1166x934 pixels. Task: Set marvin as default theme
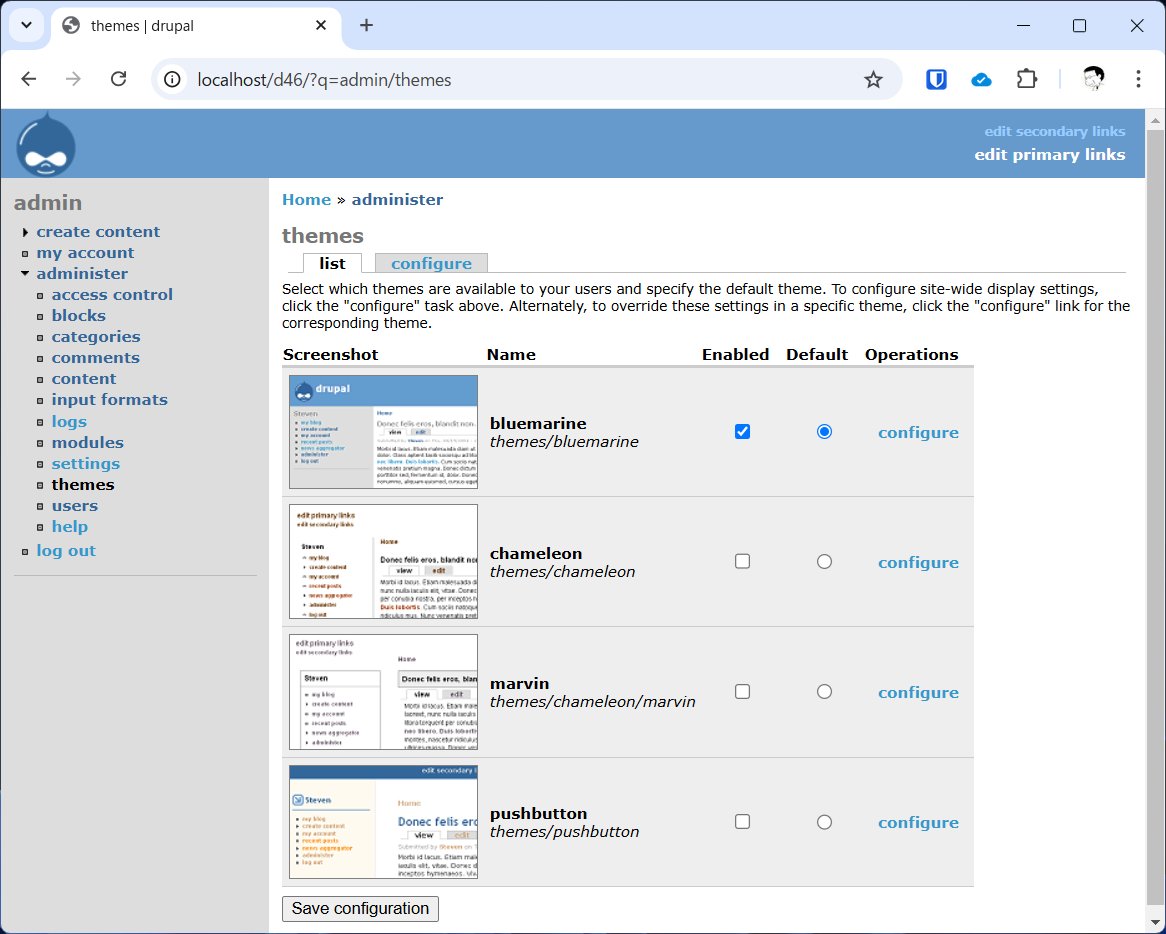(x=824, y=692)
